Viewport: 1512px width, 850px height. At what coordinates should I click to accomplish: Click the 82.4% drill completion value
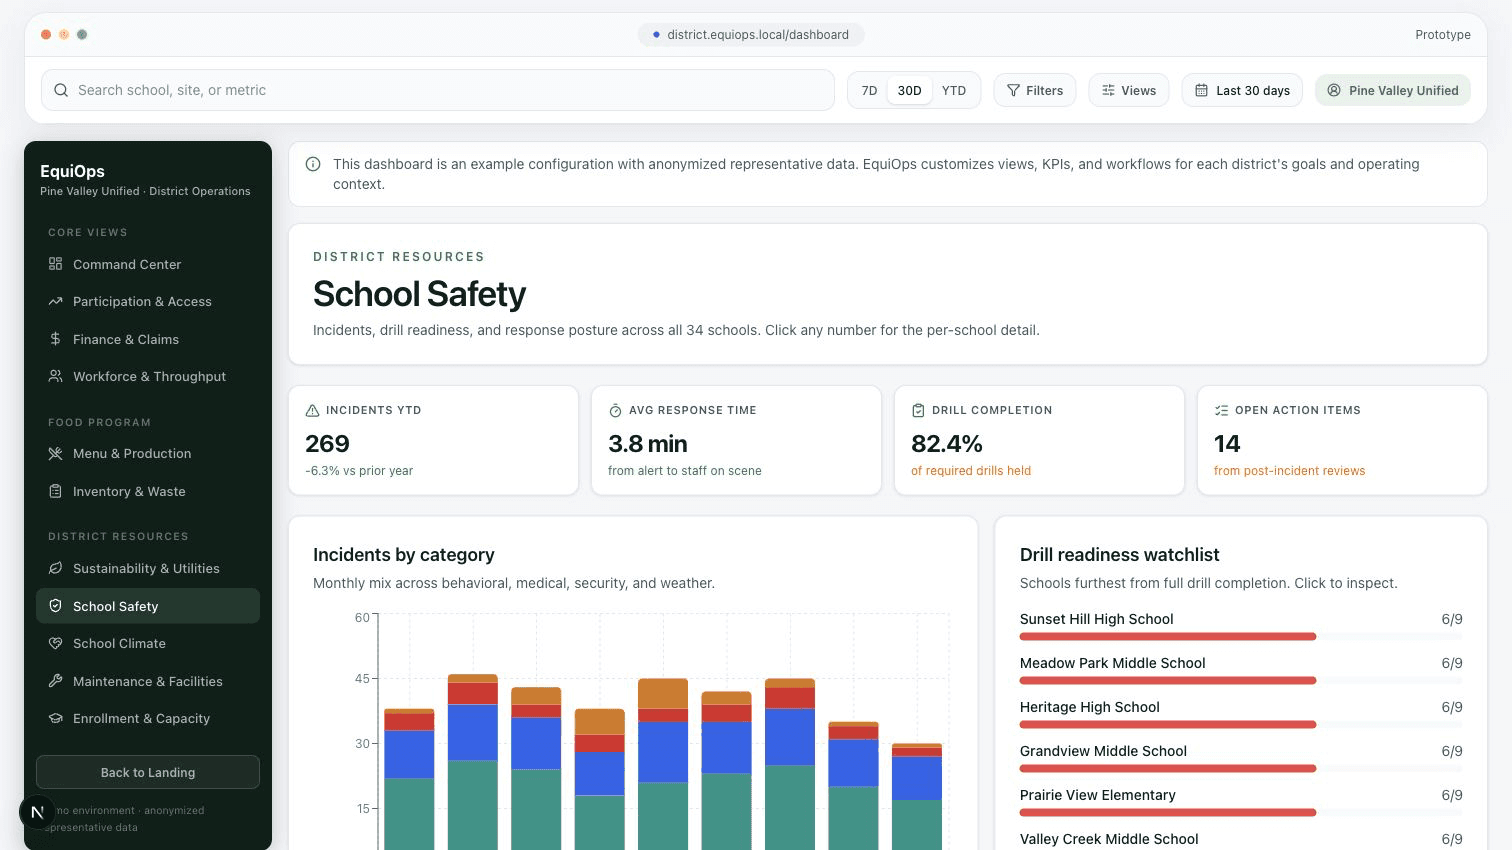(x=947, y=443)
